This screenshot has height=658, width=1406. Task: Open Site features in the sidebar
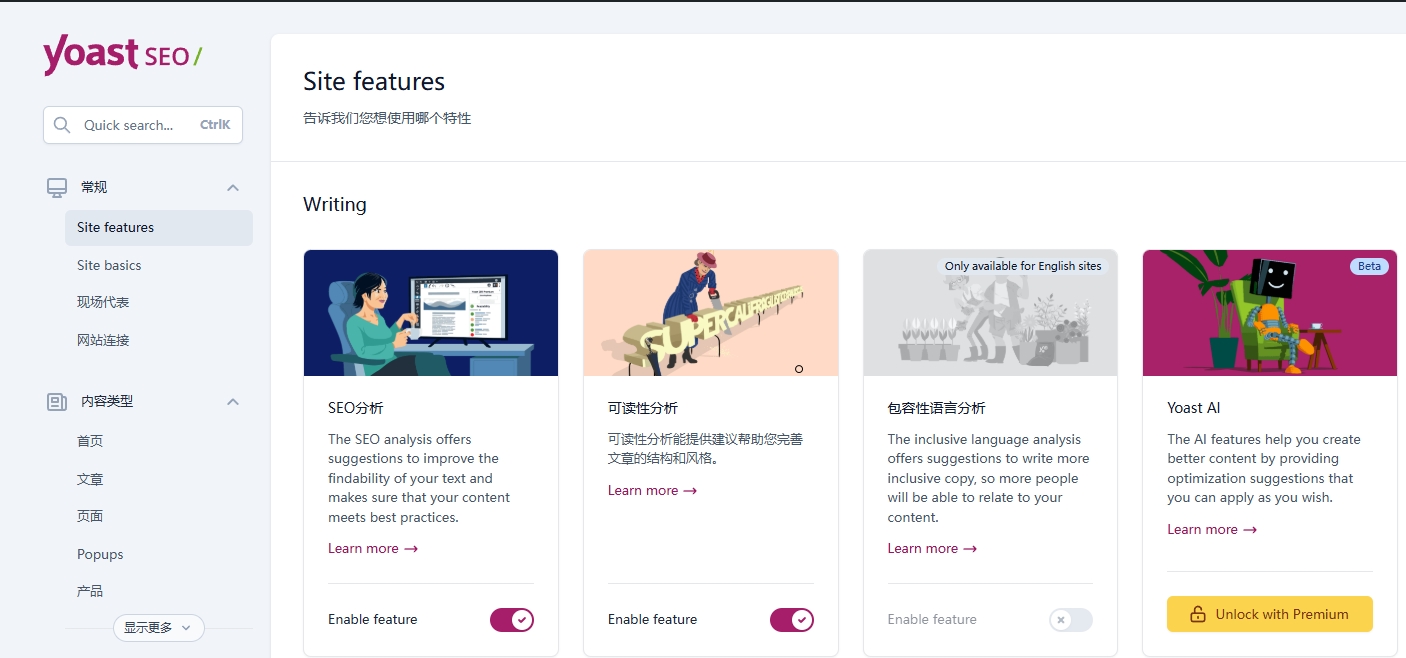pyautogui.click(x=158, y=227)
